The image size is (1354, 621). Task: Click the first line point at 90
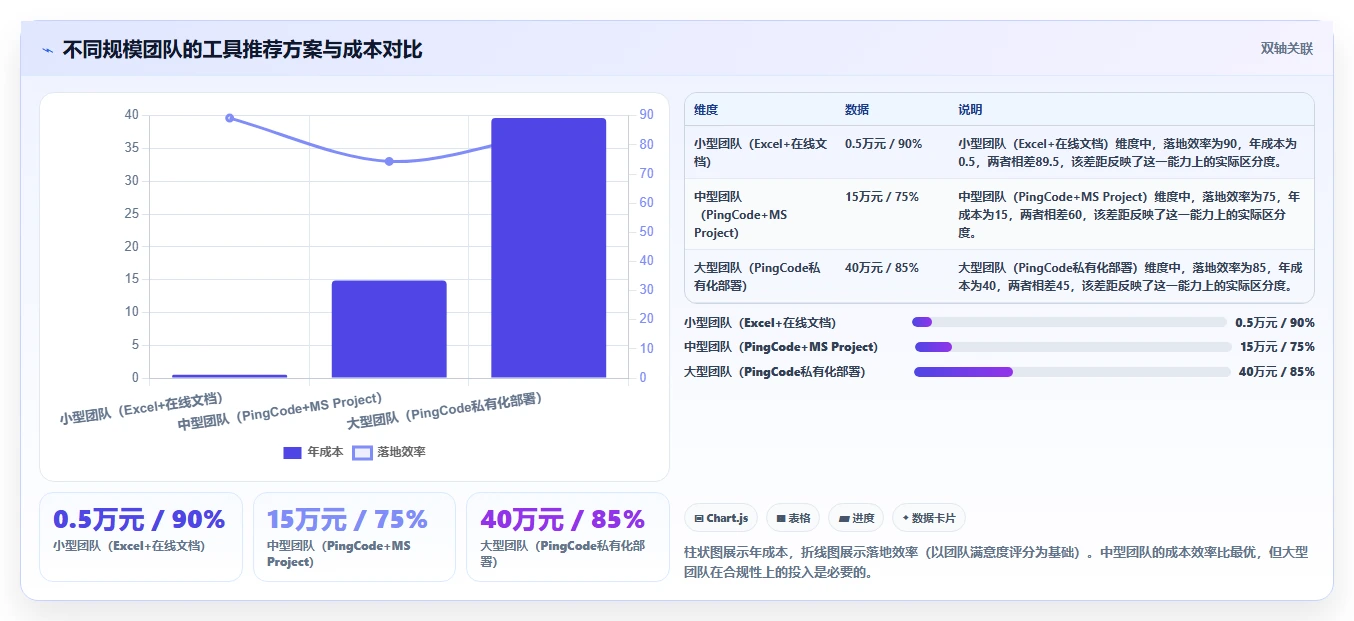[x=229, y=118]
